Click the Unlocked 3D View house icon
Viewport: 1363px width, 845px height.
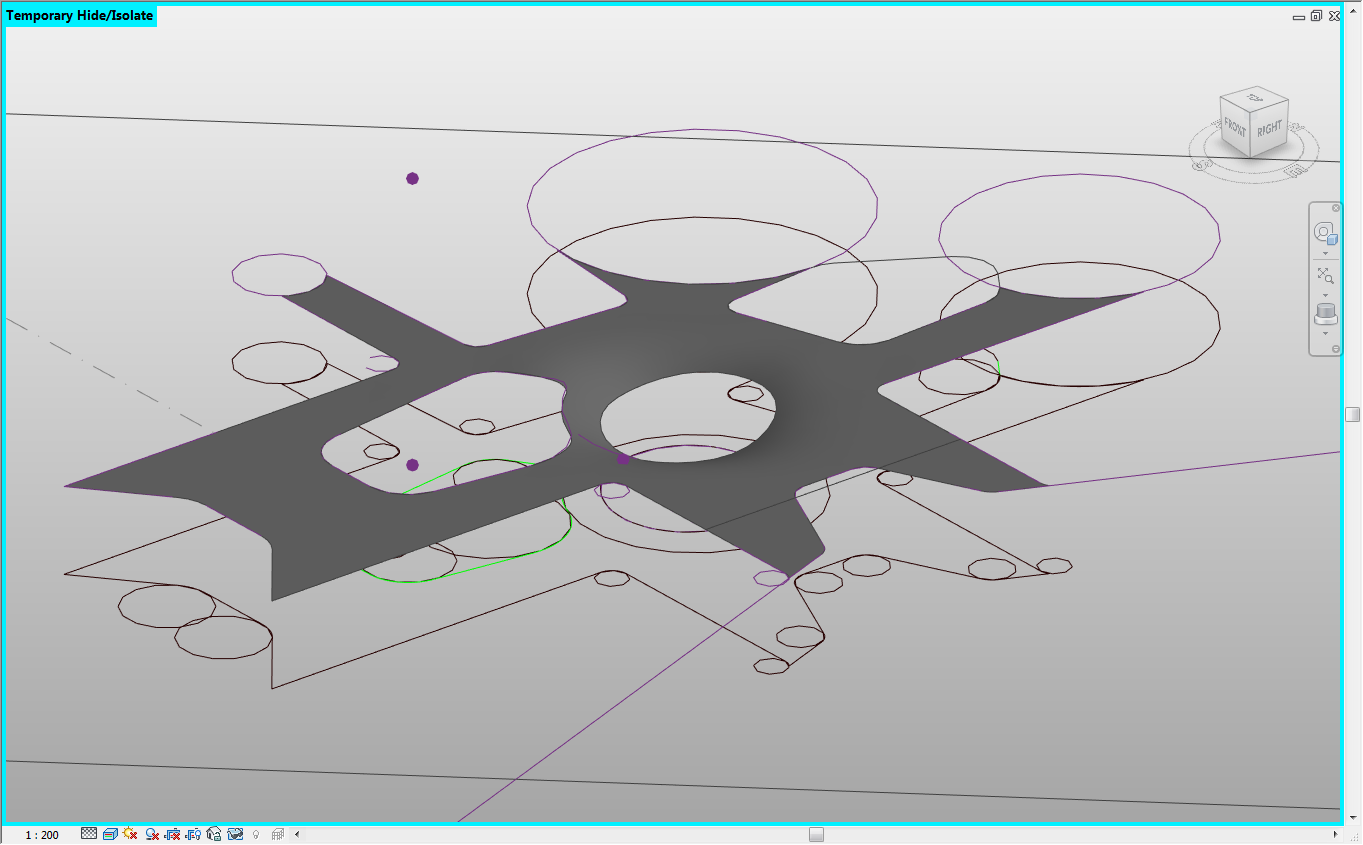(x=213, y=834)
